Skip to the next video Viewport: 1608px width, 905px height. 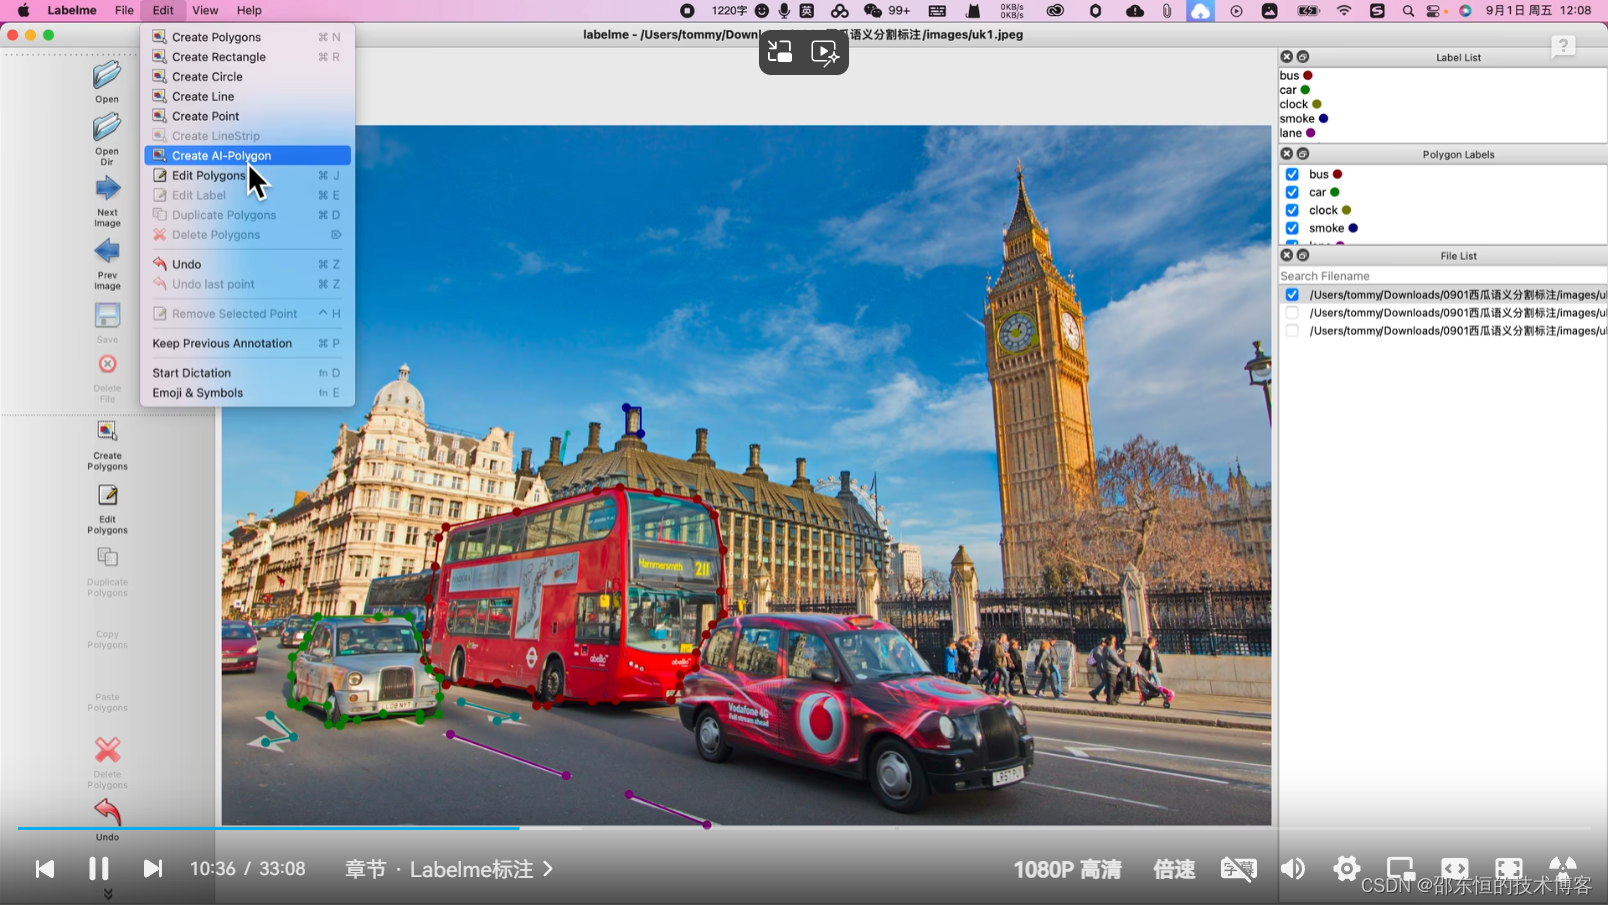[x=152, y=869]
